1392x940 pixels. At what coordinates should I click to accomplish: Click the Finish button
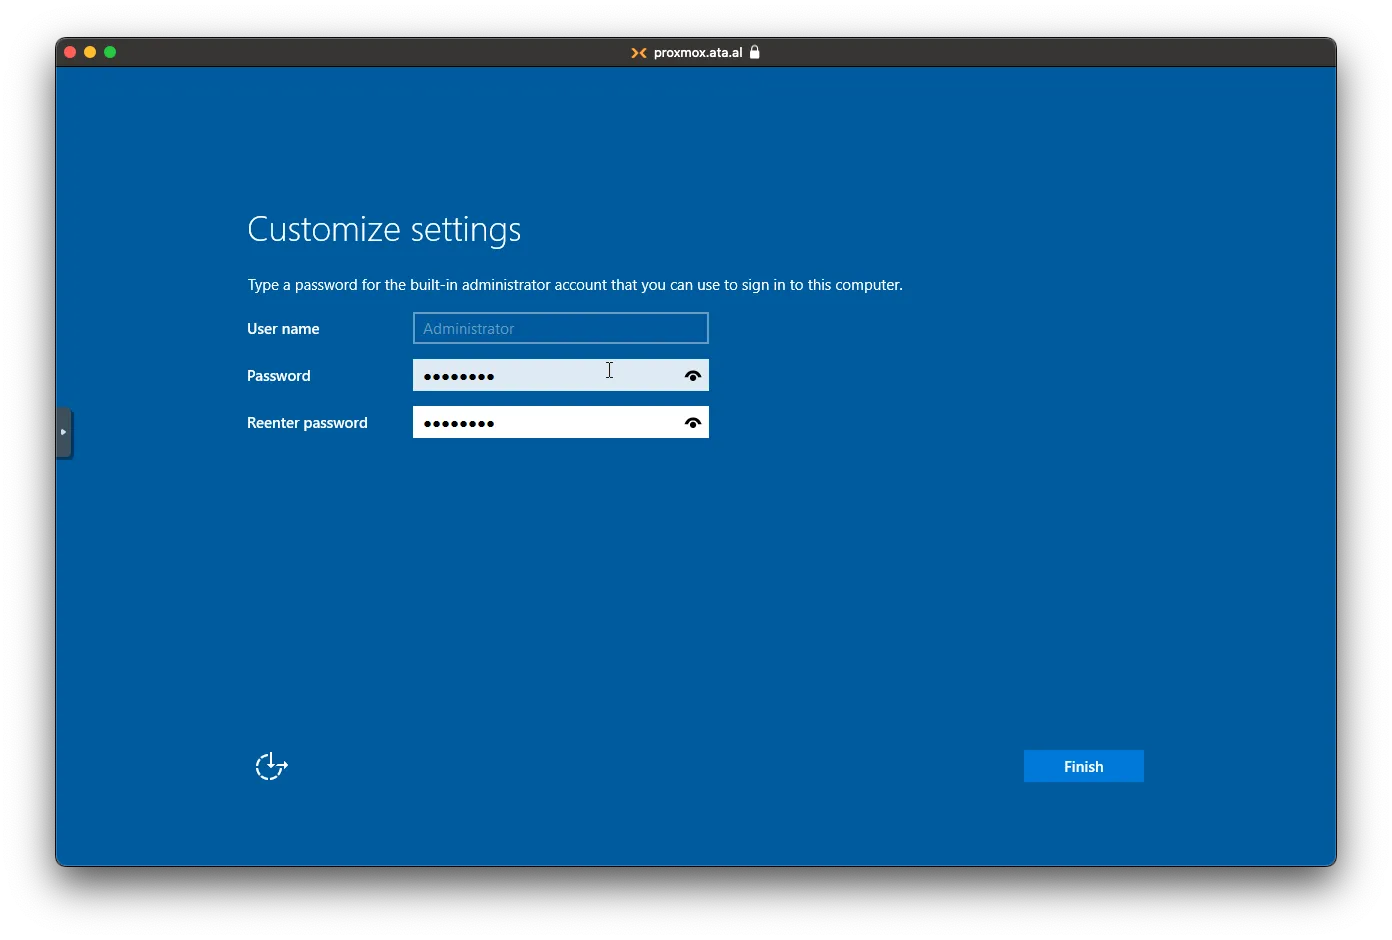[x=1083, y=766]
